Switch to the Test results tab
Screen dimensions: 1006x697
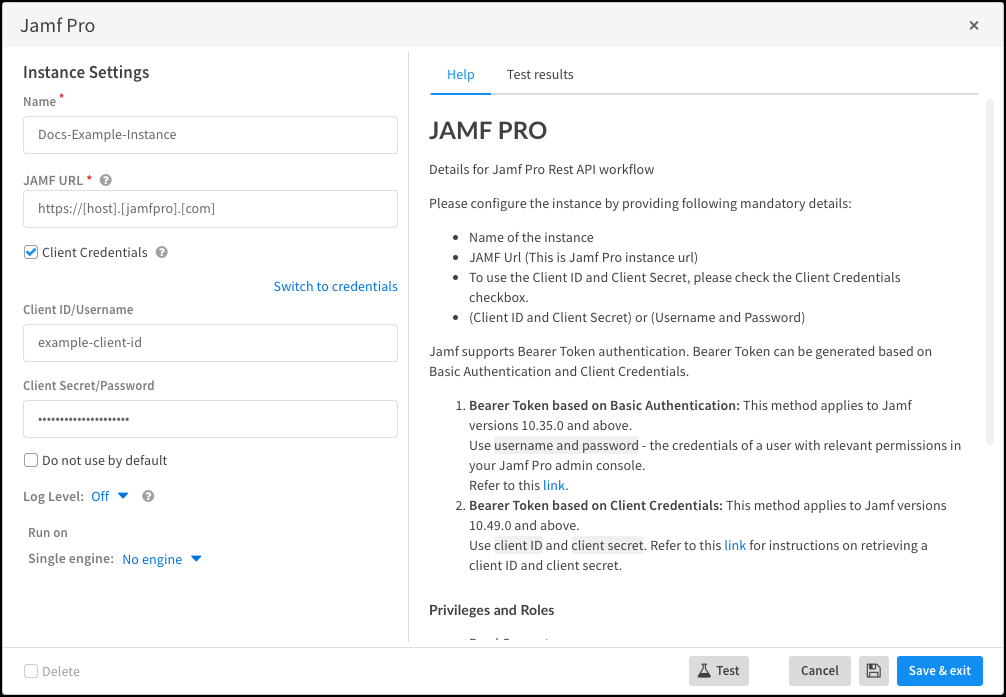click(x=540, y=75)
